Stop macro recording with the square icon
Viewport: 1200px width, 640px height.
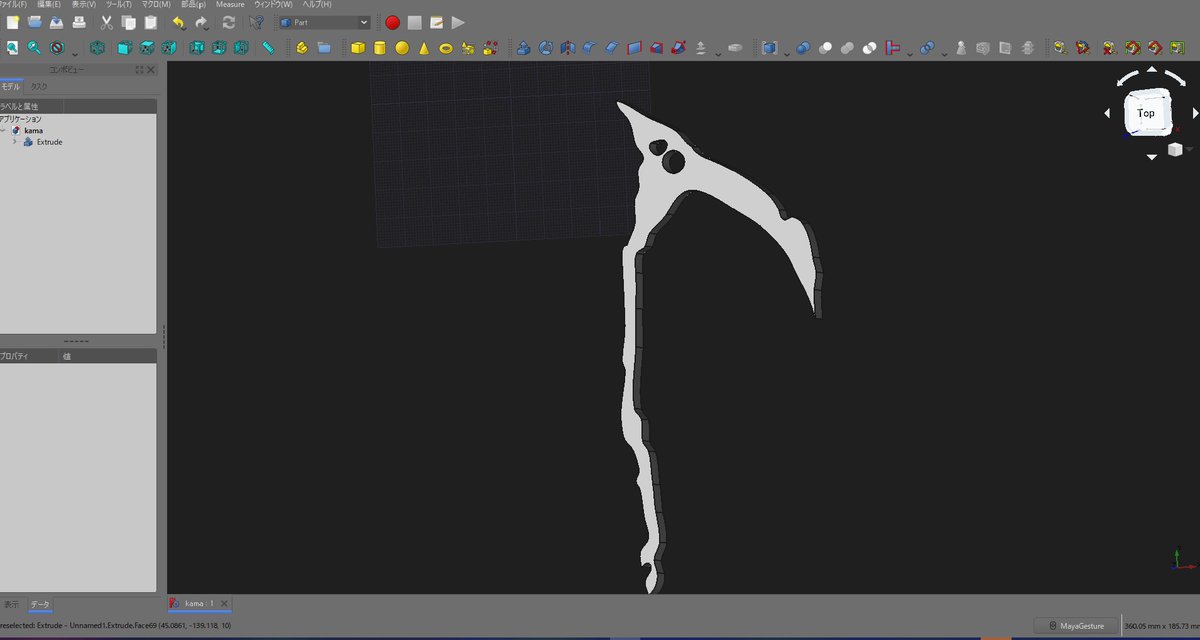(x=414, y=22)
